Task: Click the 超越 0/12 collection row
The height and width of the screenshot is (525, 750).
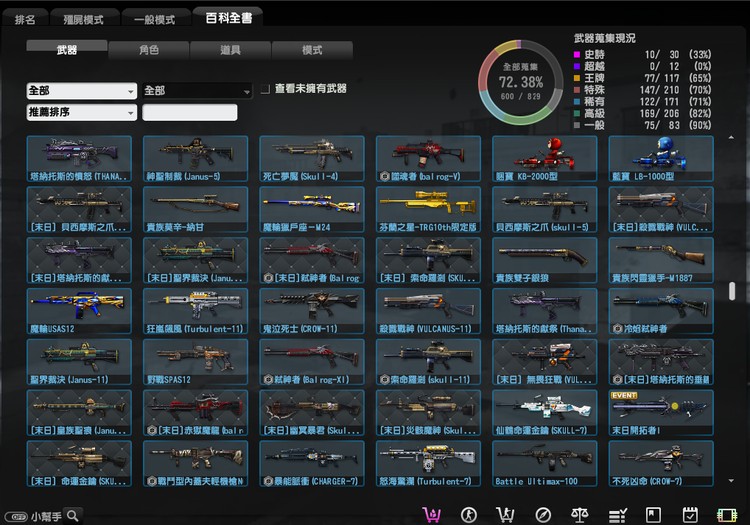Action: tap(642, 66)
